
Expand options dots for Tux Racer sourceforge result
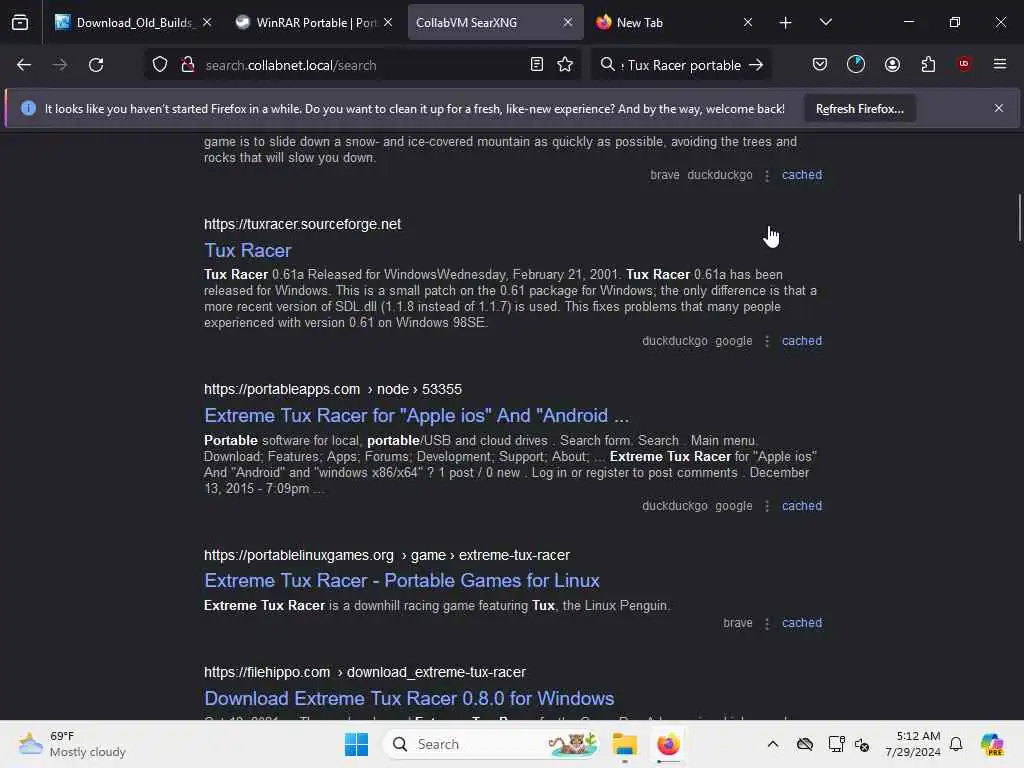767,341
